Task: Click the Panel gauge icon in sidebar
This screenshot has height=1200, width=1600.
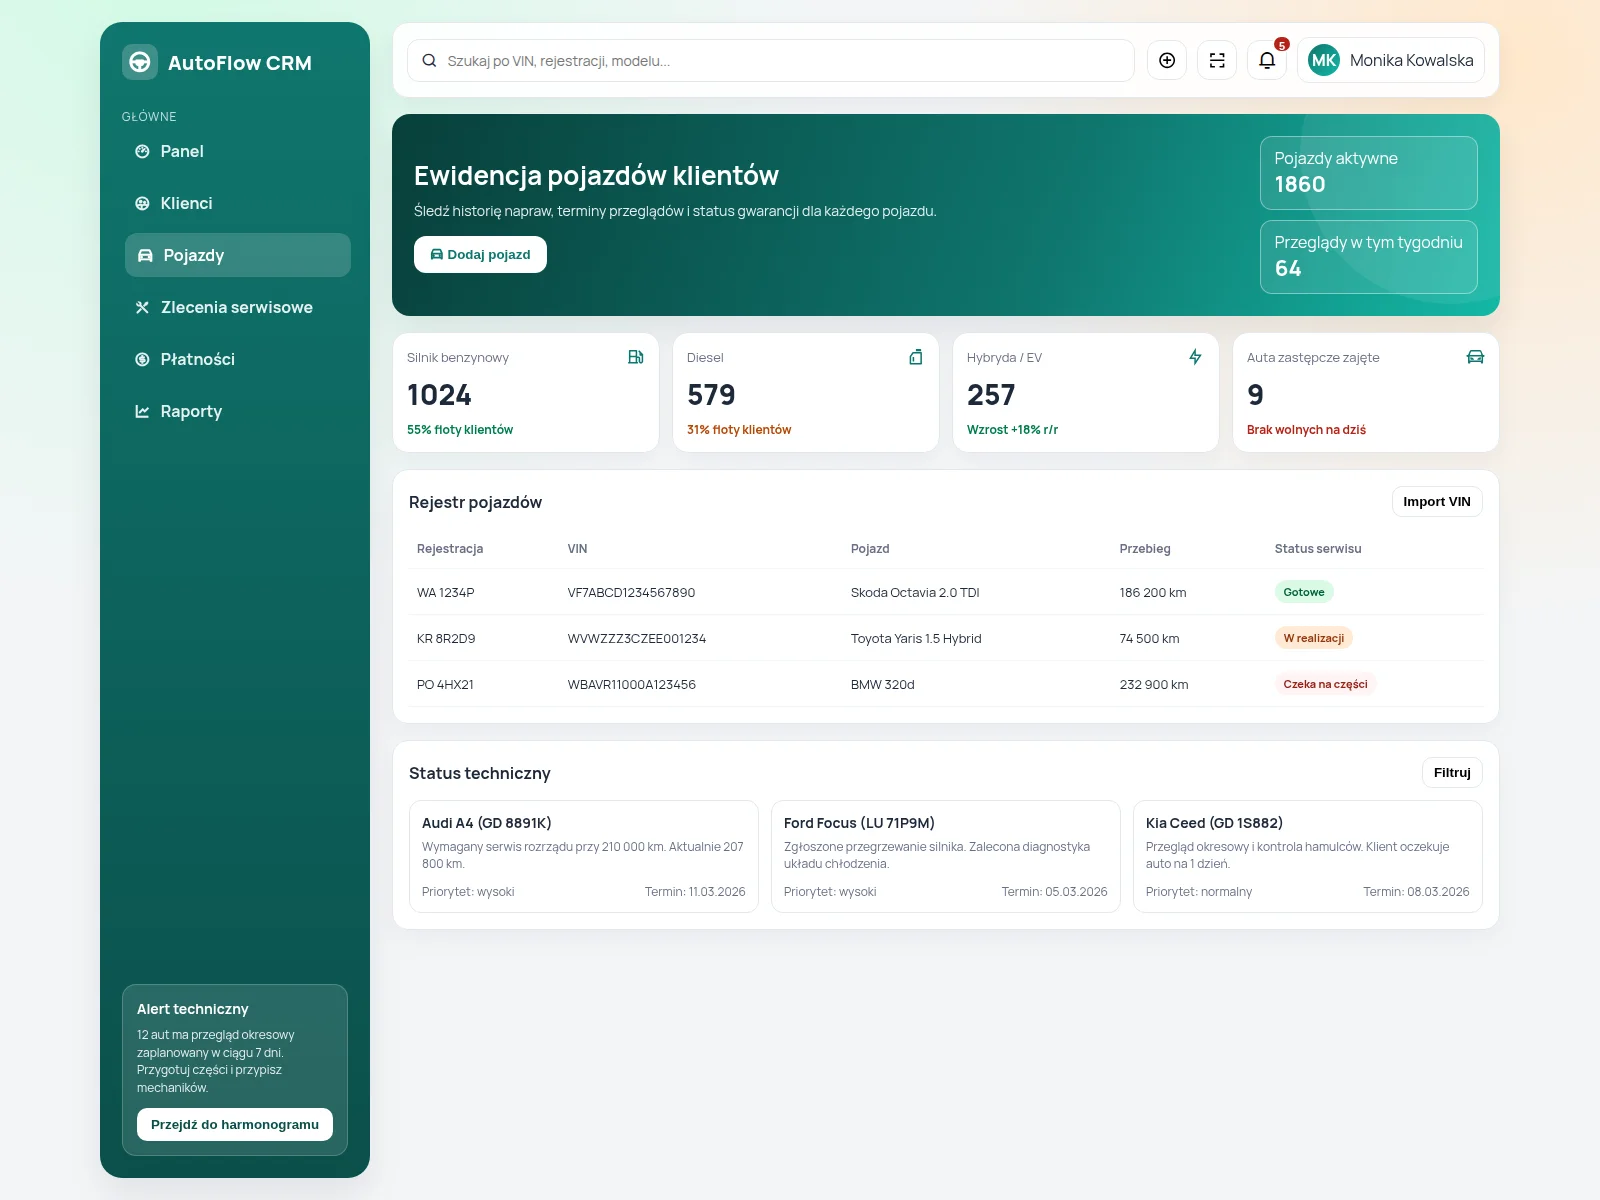Action: click(142, 151)
